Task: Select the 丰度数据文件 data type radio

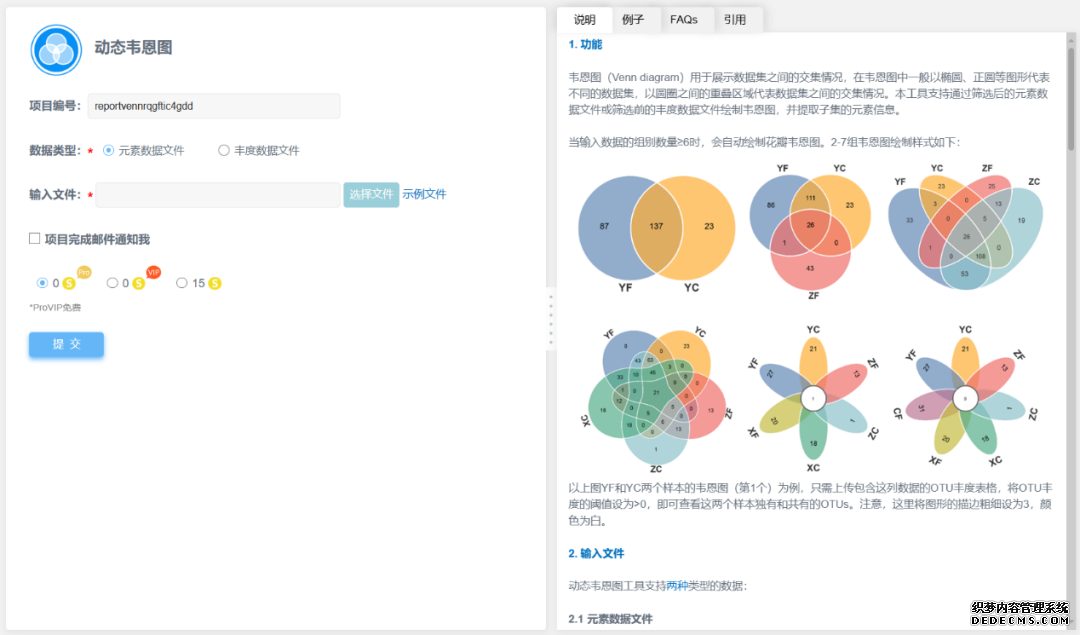Action: pos(224,151)
